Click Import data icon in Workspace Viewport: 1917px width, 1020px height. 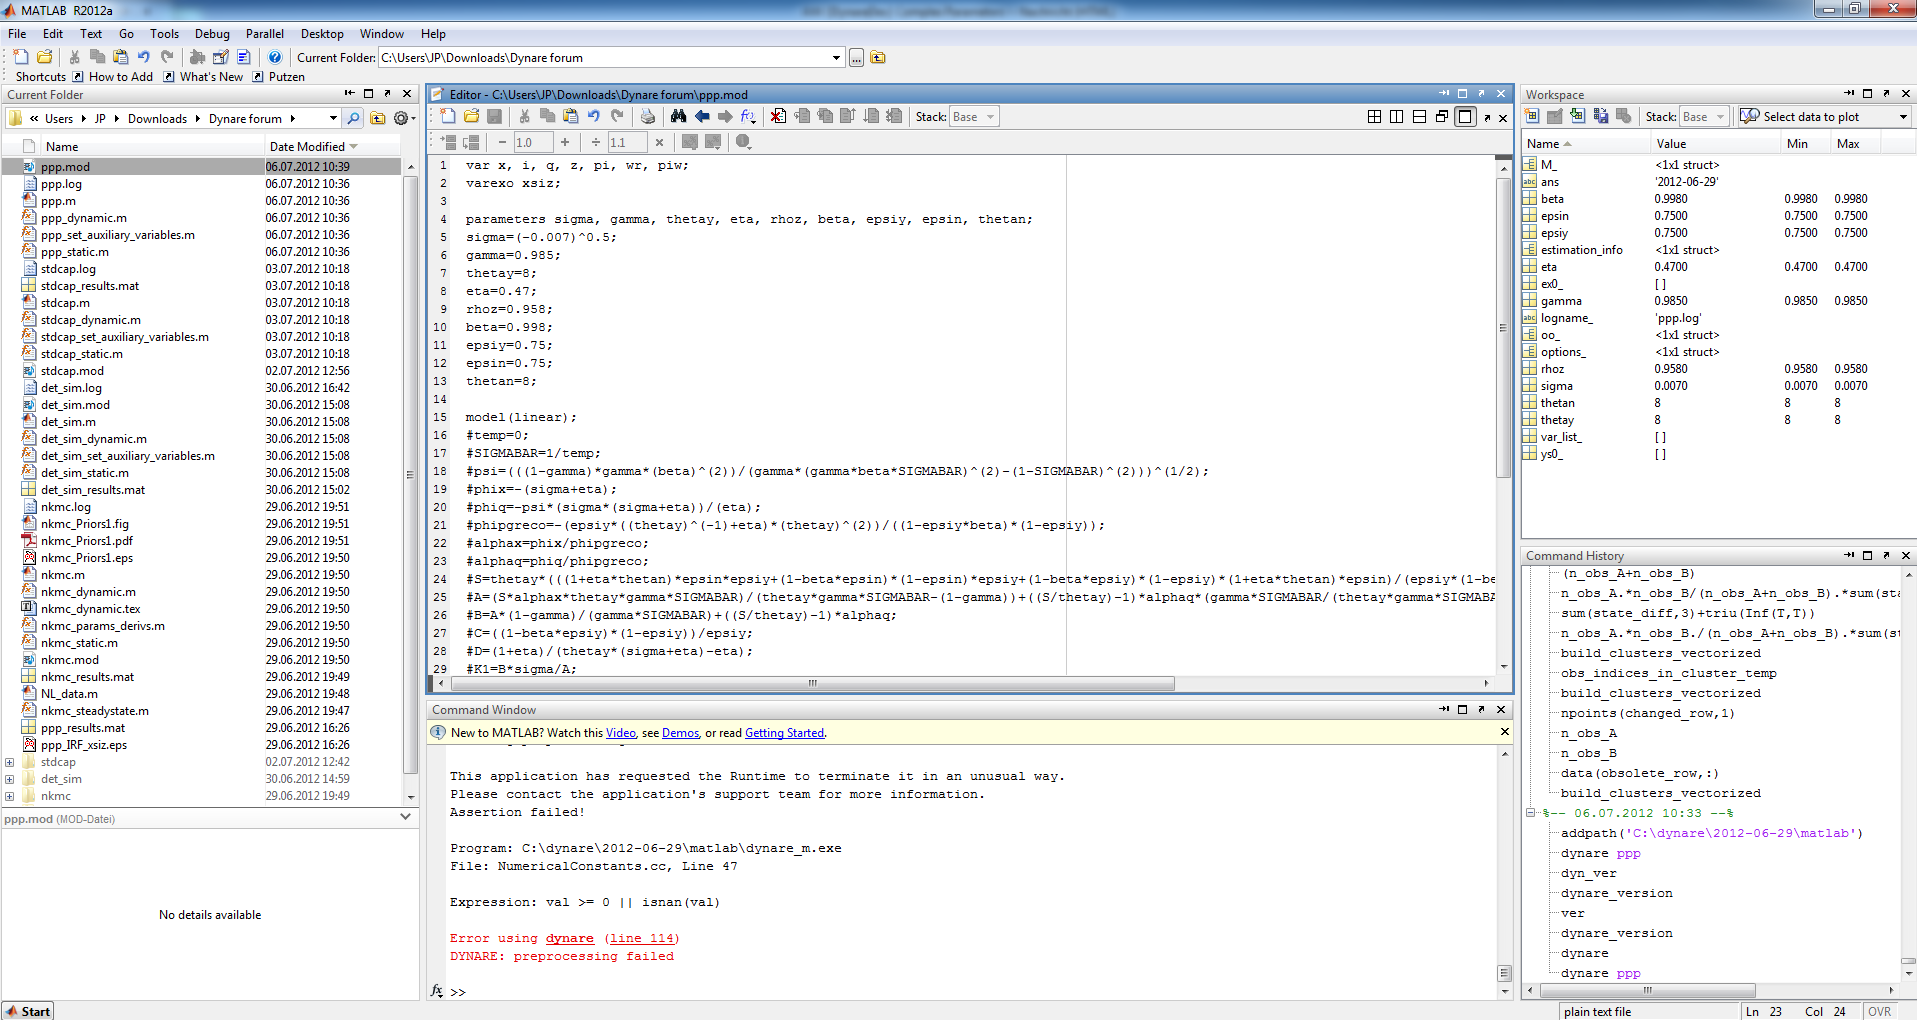pos(1578,117)
